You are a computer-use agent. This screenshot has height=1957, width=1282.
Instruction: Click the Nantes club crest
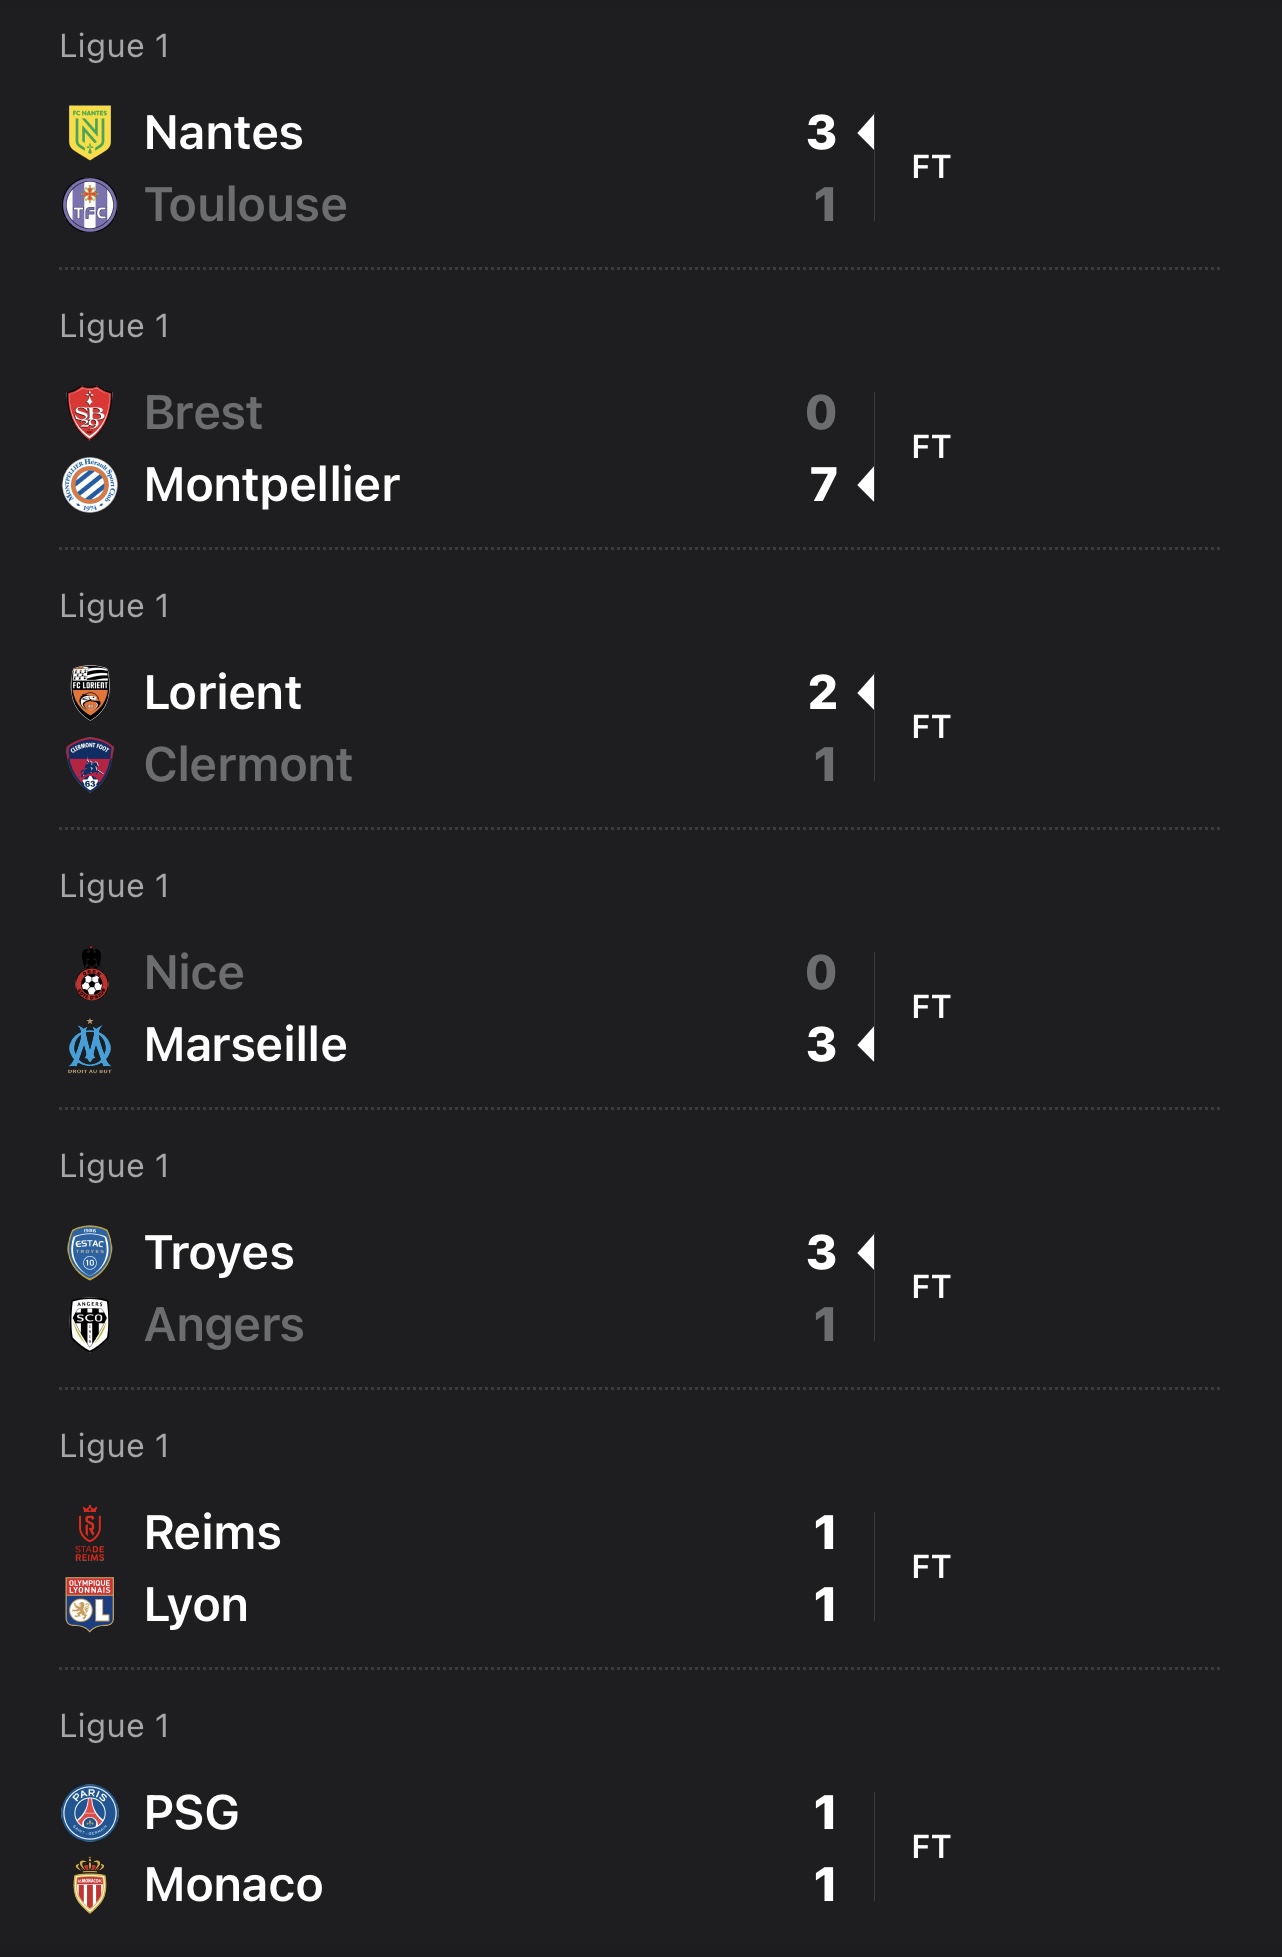[x=90, y=132]
